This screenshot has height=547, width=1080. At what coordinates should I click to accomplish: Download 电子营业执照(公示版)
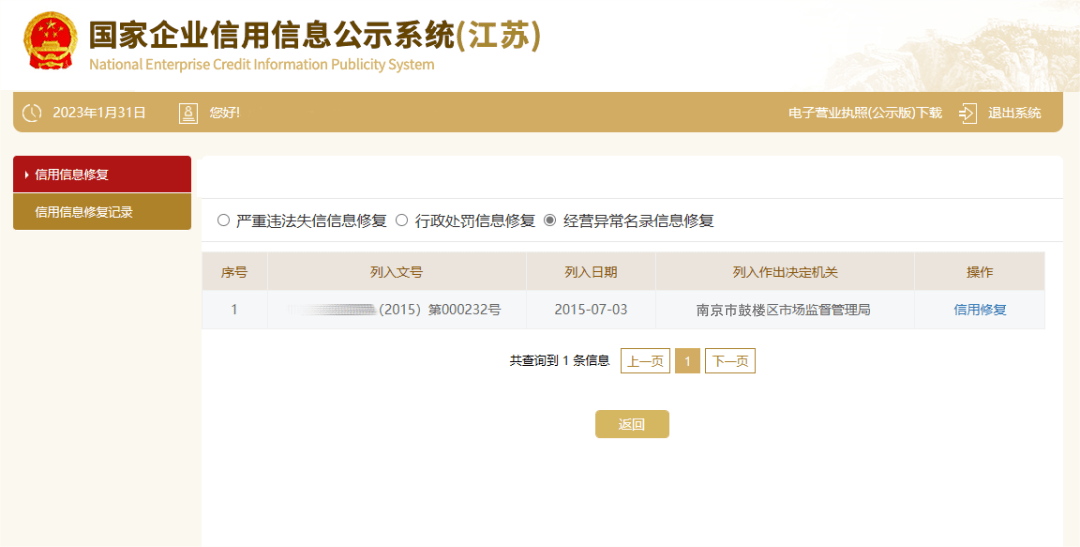(x=864, y=113)
